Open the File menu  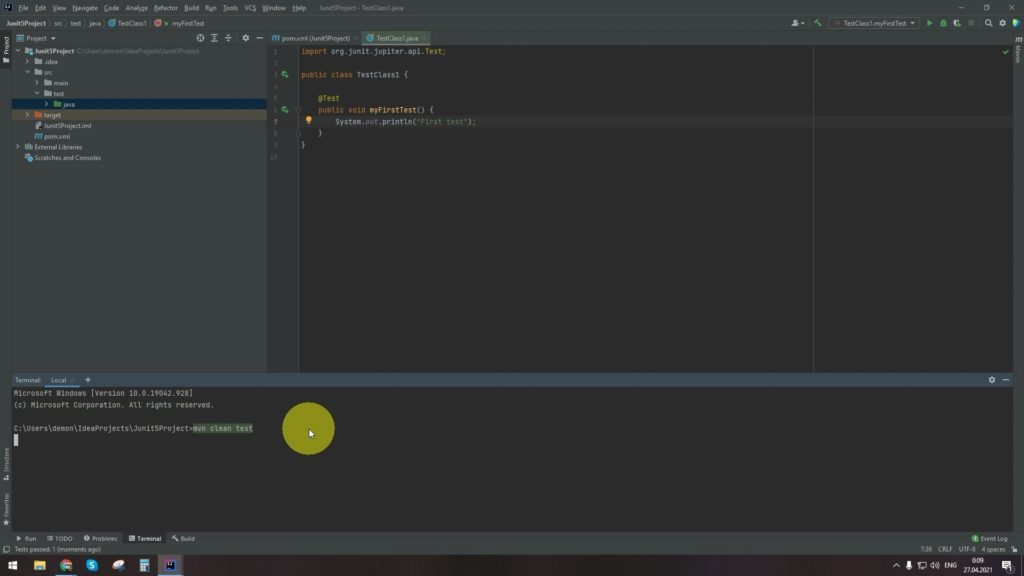click(x=23, y=8)
